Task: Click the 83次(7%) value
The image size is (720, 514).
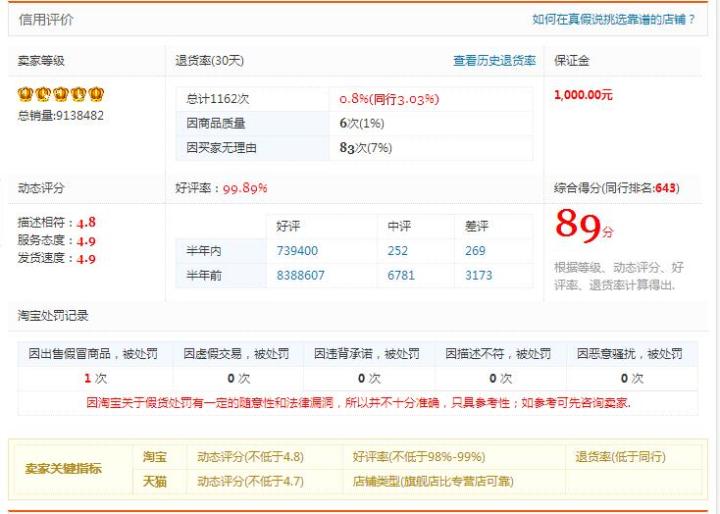Action: click(366, 148)
